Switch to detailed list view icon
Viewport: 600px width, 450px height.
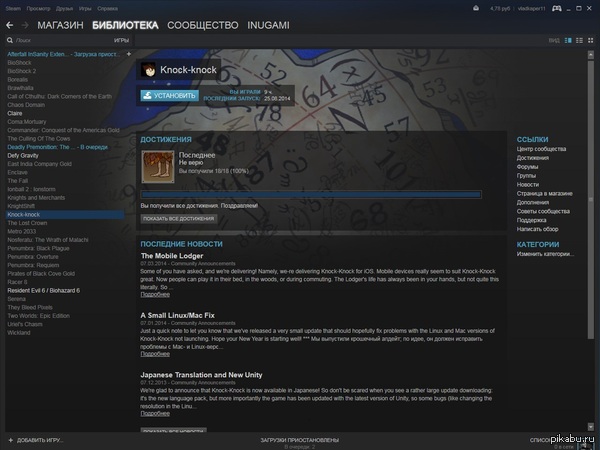567,41
